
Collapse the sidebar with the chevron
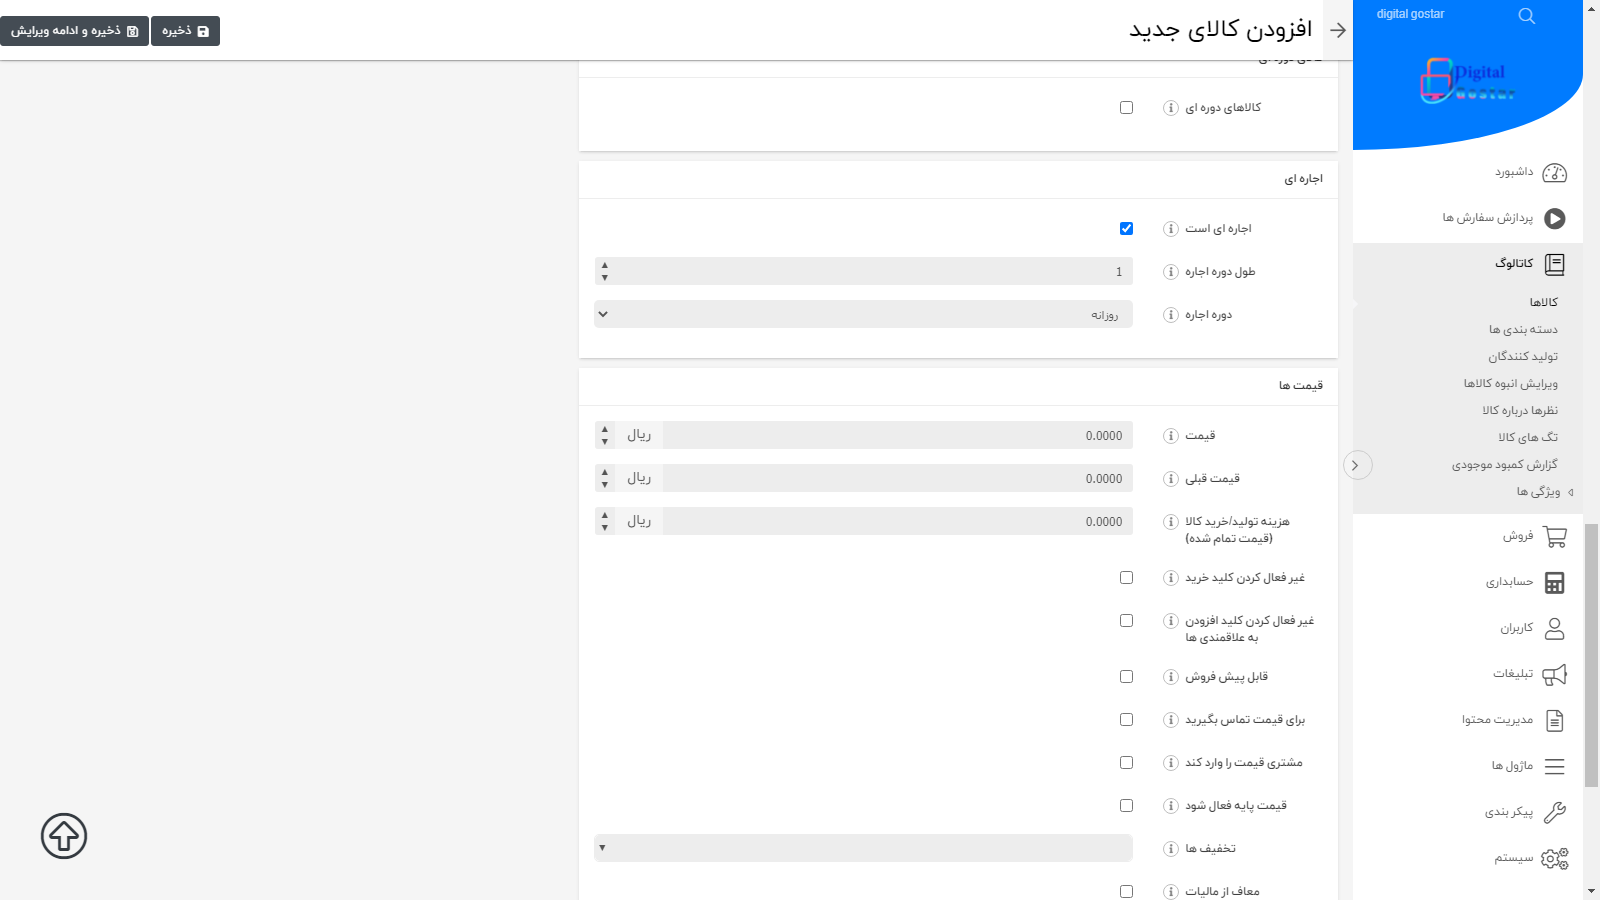(x=1357, y=465)
